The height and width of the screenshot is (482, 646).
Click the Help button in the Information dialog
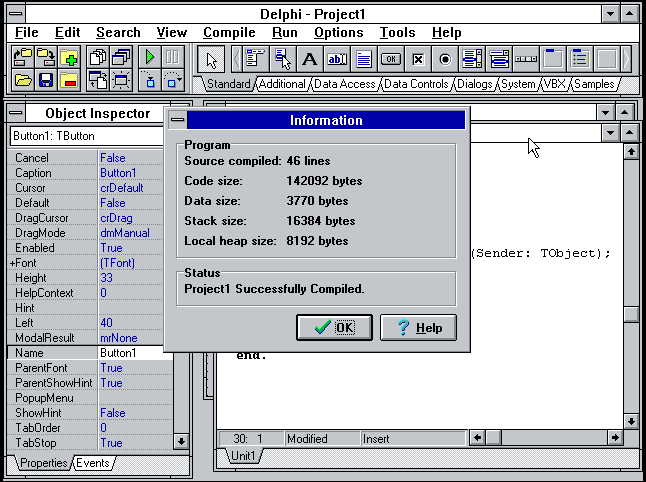click(x=418, y=327)
